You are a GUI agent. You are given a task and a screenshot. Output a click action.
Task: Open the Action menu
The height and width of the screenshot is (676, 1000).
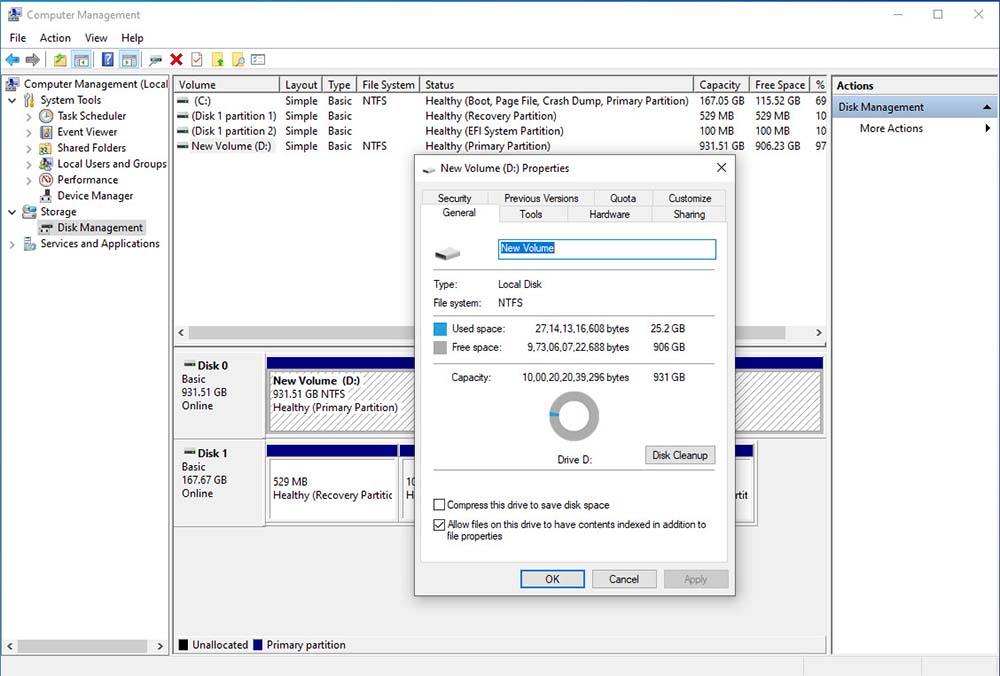coord(55,38)
